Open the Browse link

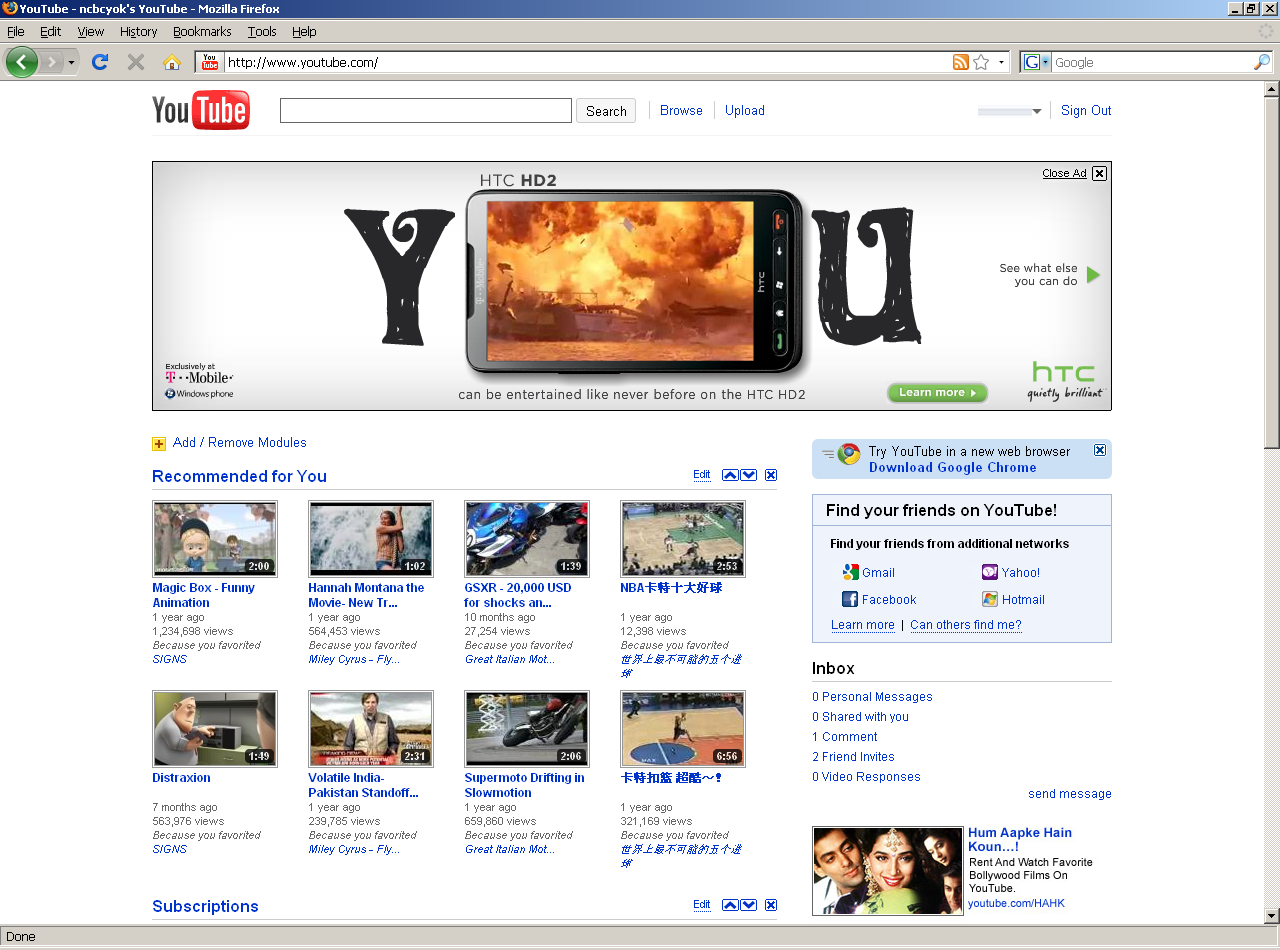(681, 111)
